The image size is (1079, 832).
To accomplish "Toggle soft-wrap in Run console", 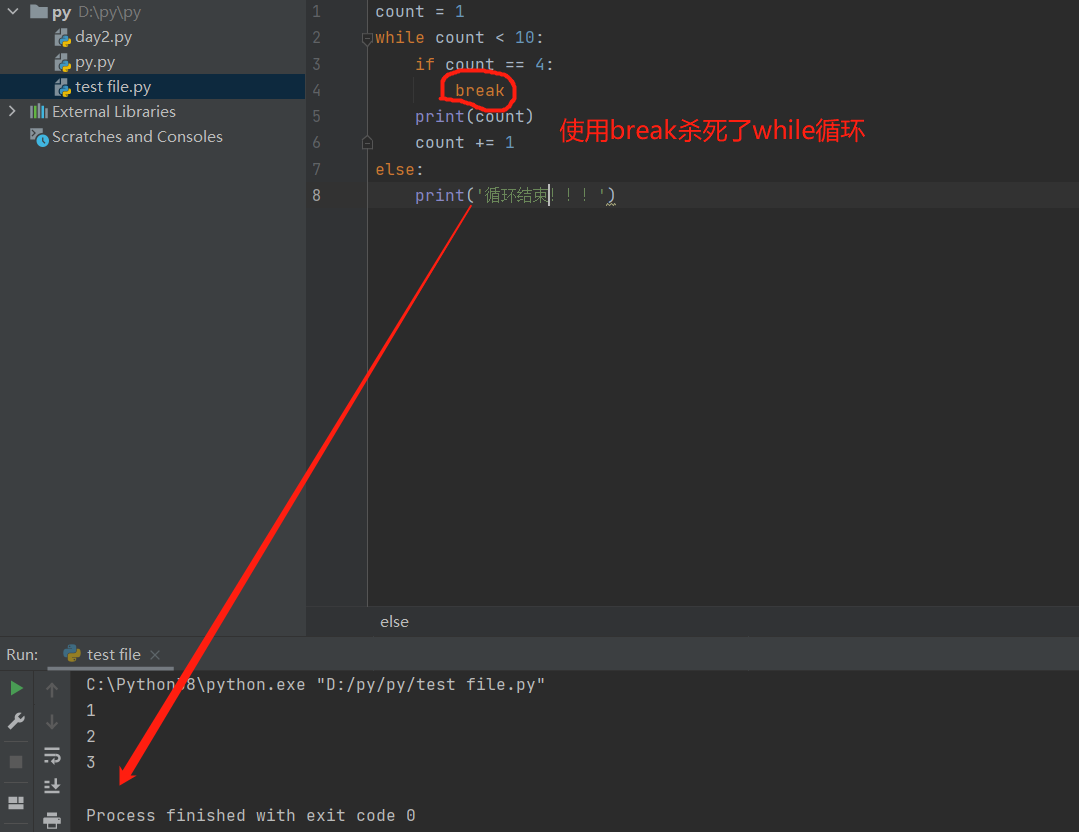I will pos(52,755).
